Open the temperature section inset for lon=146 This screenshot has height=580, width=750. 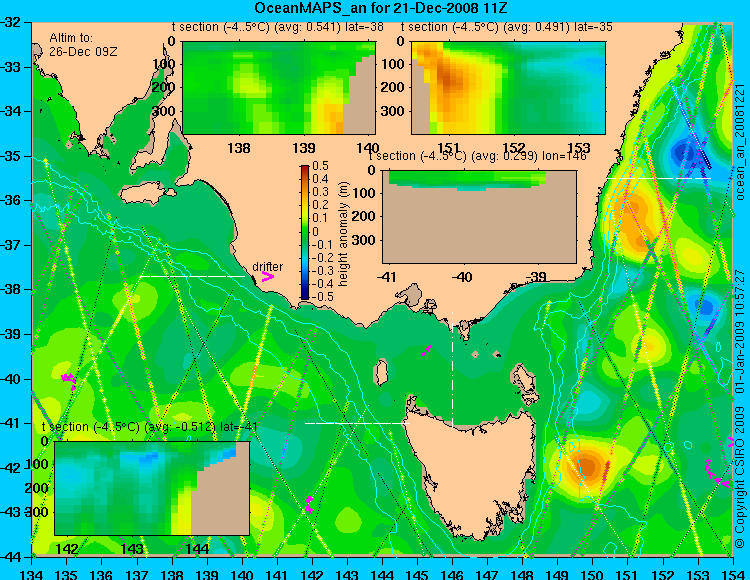(x=479, y=217)
